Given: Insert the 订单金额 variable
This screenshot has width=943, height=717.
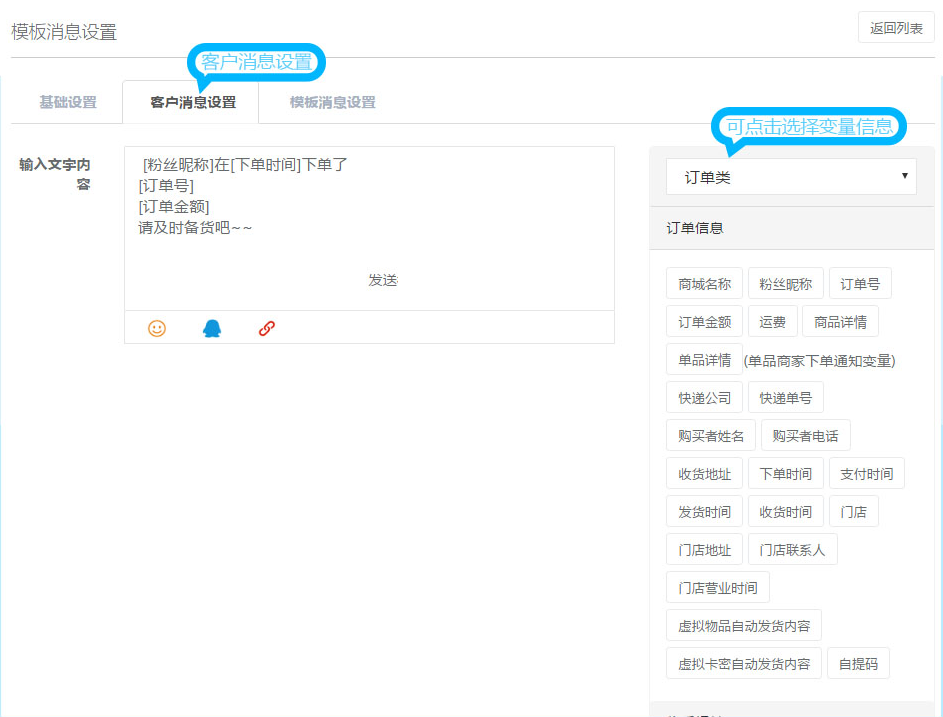Looking at the screenshot, I should click(x=704, y=322).
